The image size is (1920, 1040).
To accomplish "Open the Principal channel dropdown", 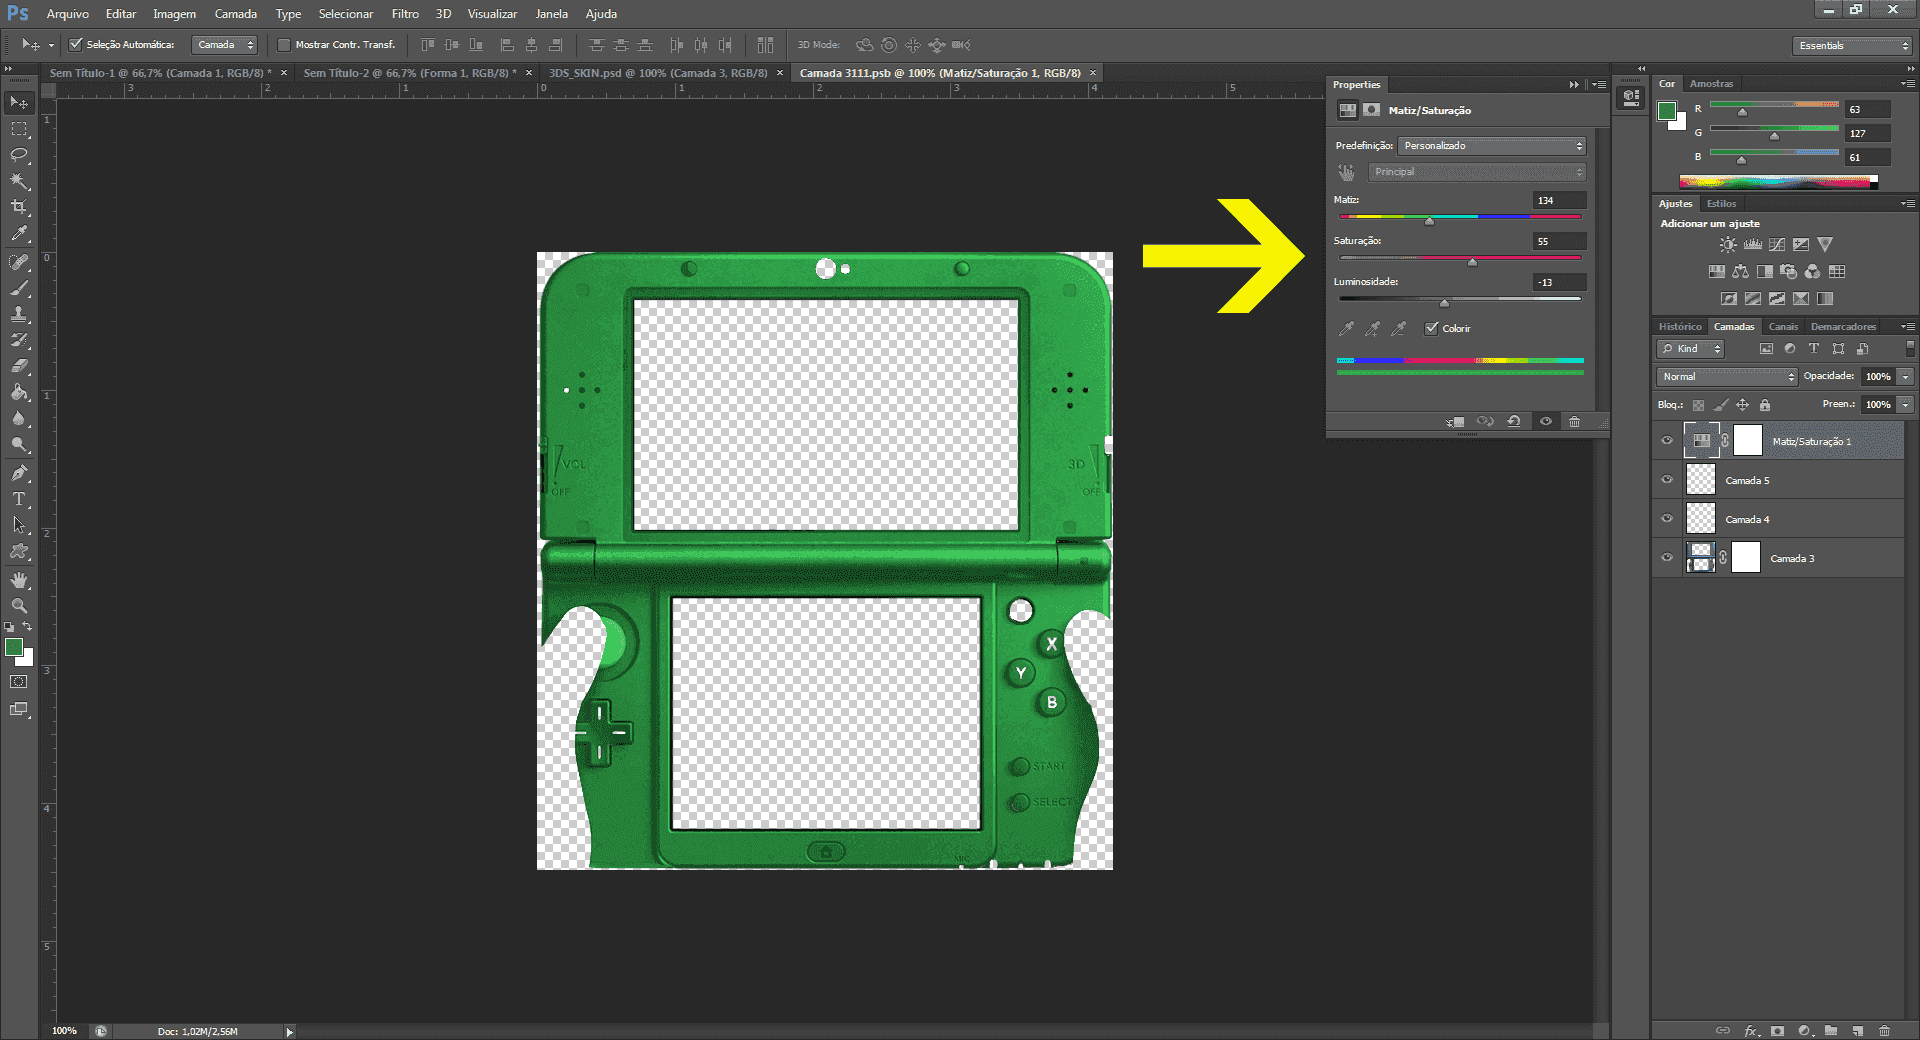I will click(1477, 172).
